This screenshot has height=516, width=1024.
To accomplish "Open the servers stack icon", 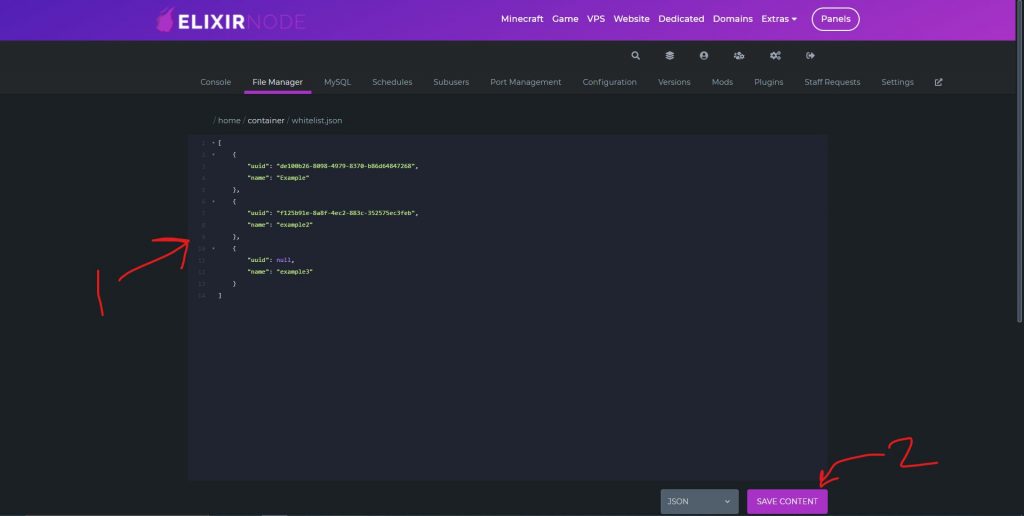I will click(669, 56).
